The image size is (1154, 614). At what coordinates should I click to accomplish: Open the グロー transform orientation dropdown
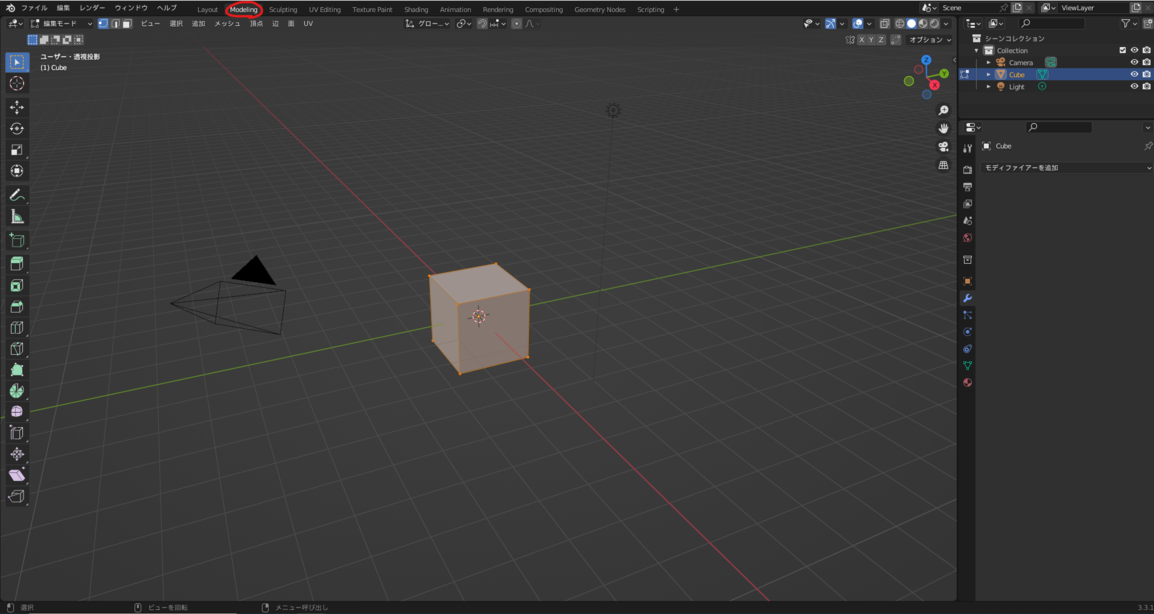[x=428, y=24]
